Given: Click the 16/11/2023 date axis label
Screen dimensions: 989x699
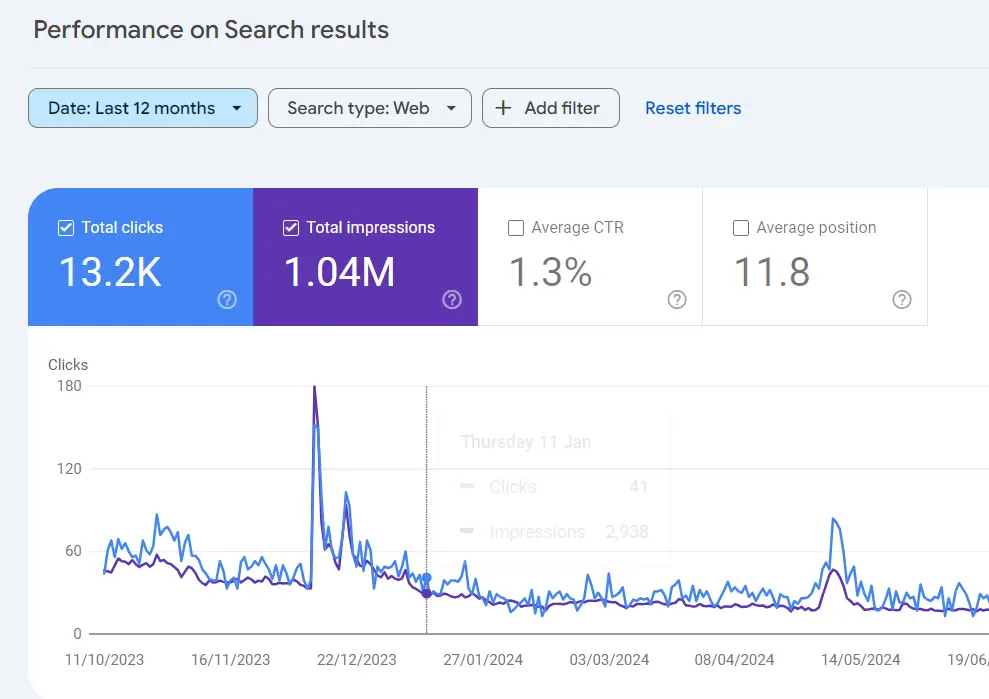Looking at the screenshot, I should pyautogui.click(x=230, y=660).
